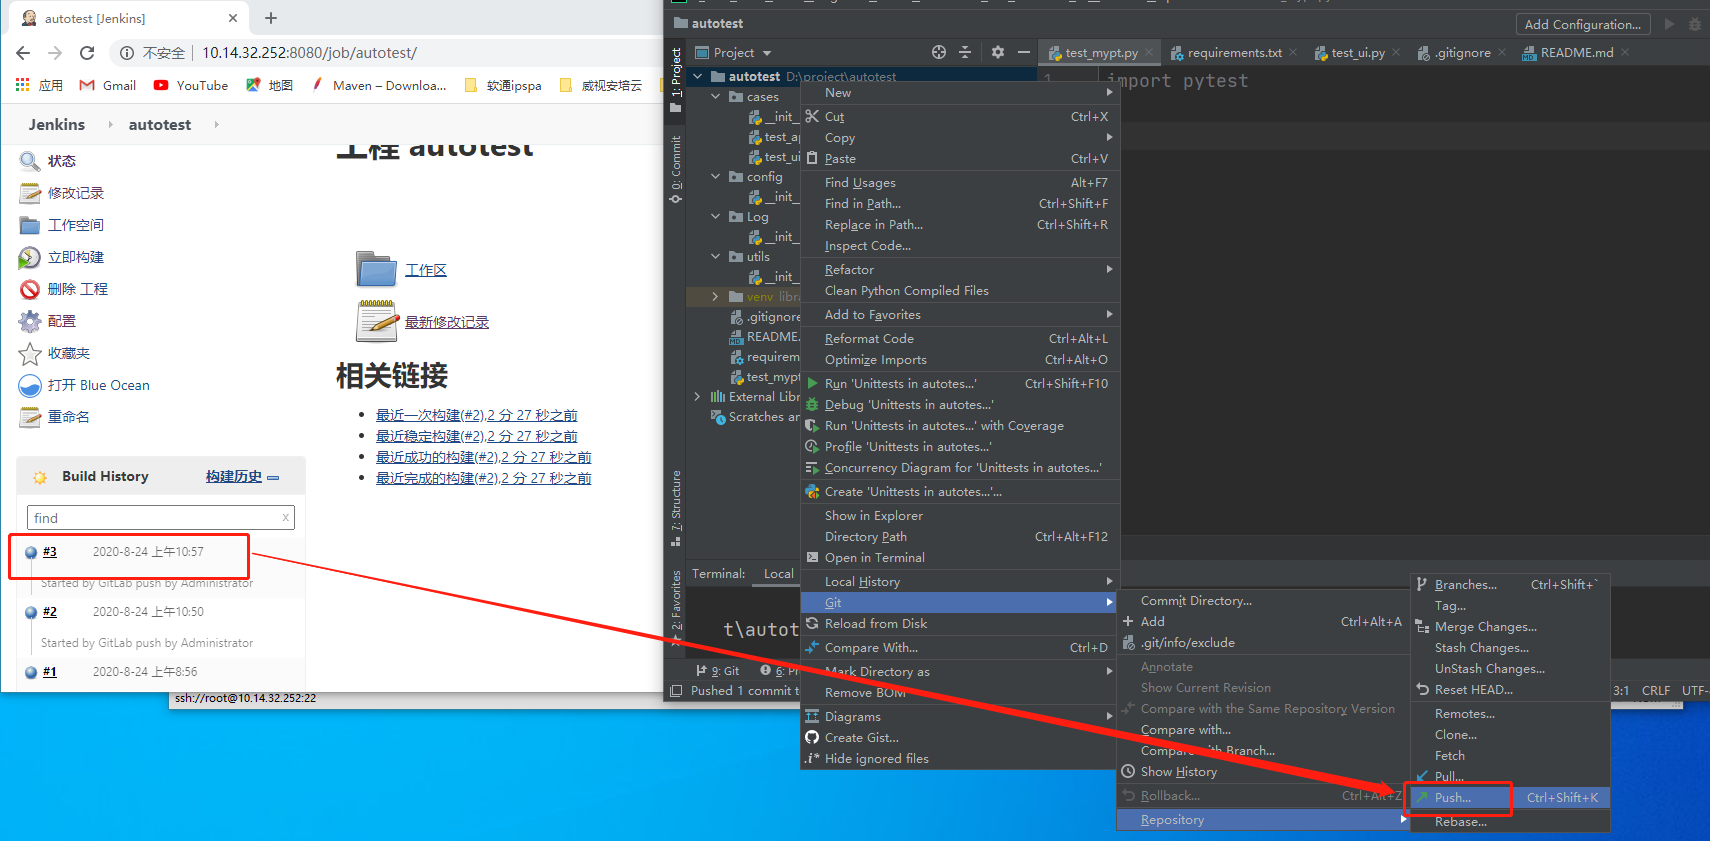Click the Add Configuration... button
This screenshot has height=841, width=1710.
click(1582, 24)
